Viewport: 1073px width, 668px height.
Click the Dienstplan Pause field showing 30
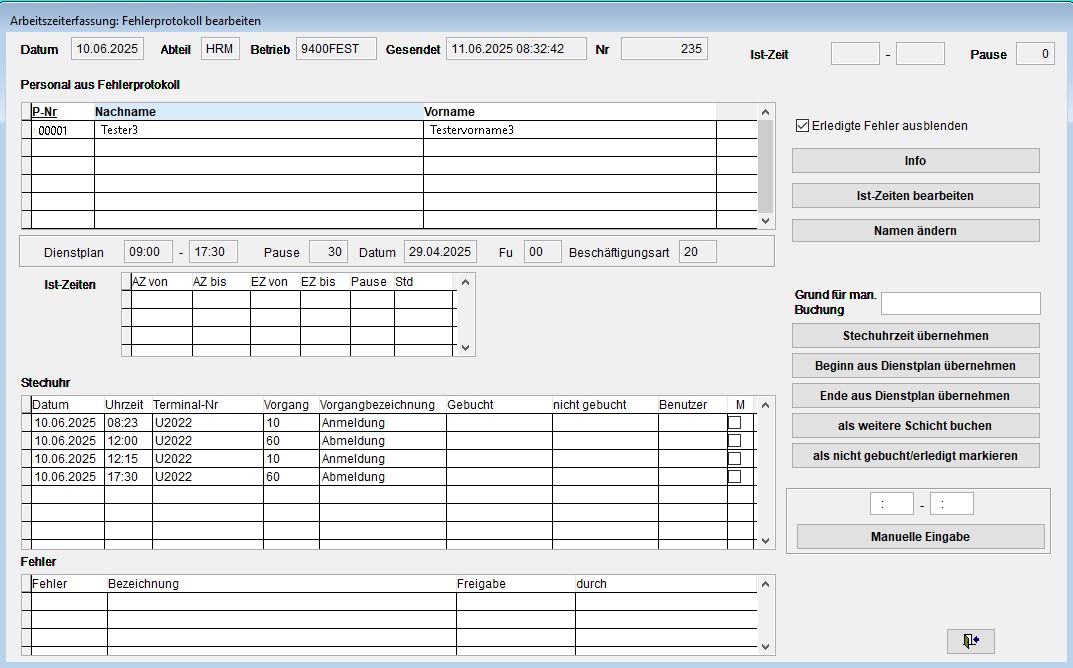(x=328, y=252)
